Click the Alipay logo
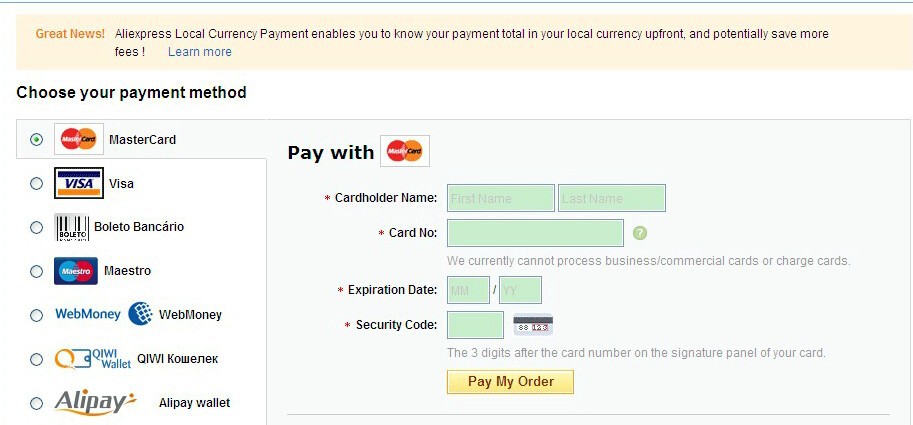This screenshot has height=425, width=913. point(95,402)
